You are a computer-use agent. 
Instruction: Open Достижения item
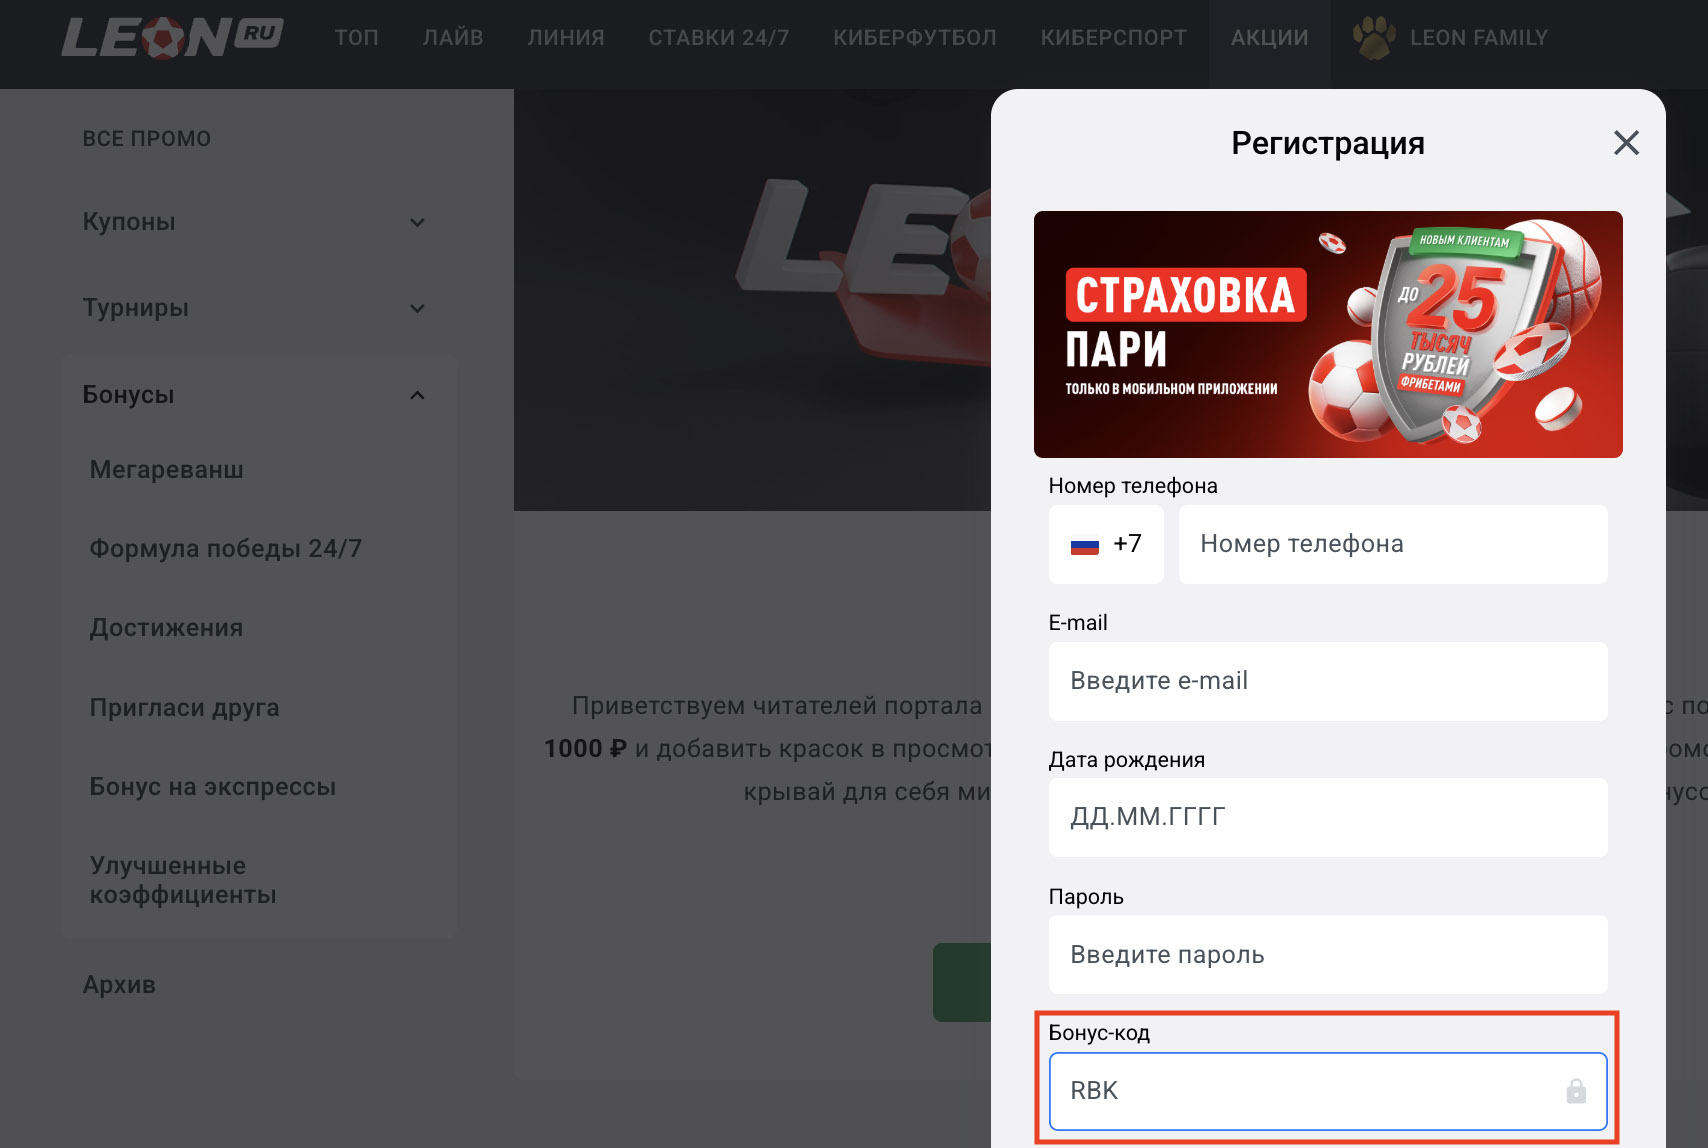pos(166,628)
